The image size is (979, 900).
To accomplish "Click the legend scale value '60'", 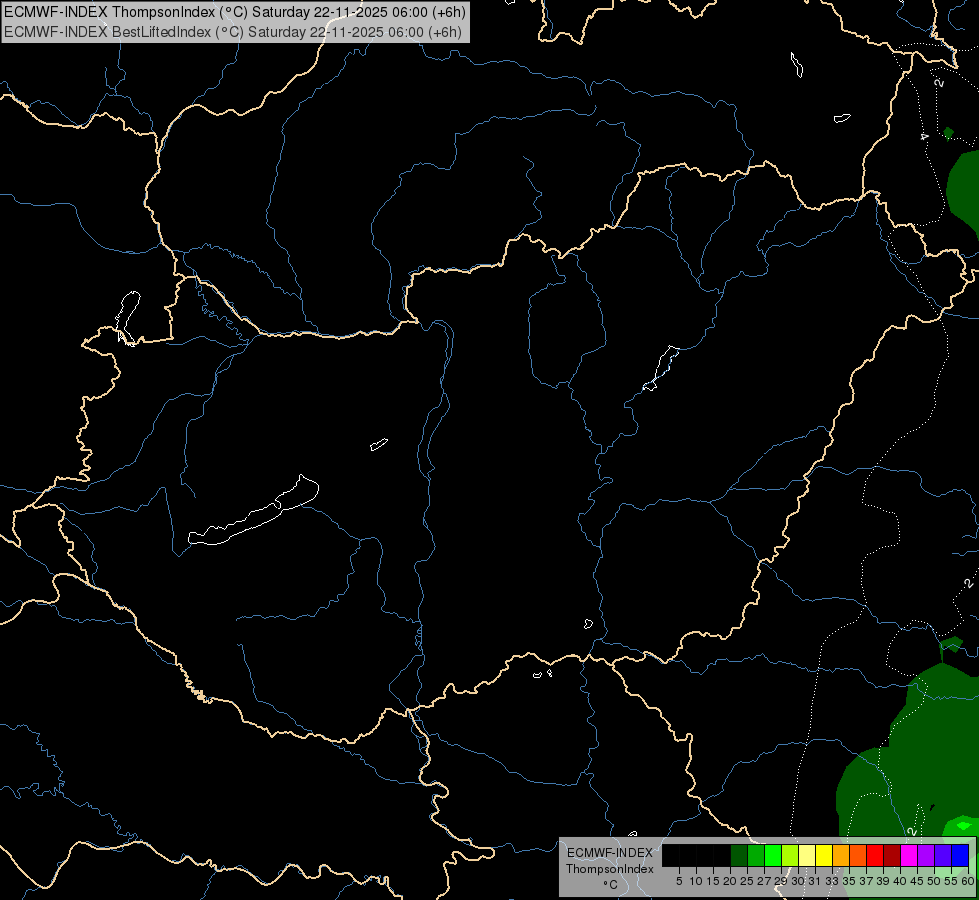I will (x=967, y=881).
